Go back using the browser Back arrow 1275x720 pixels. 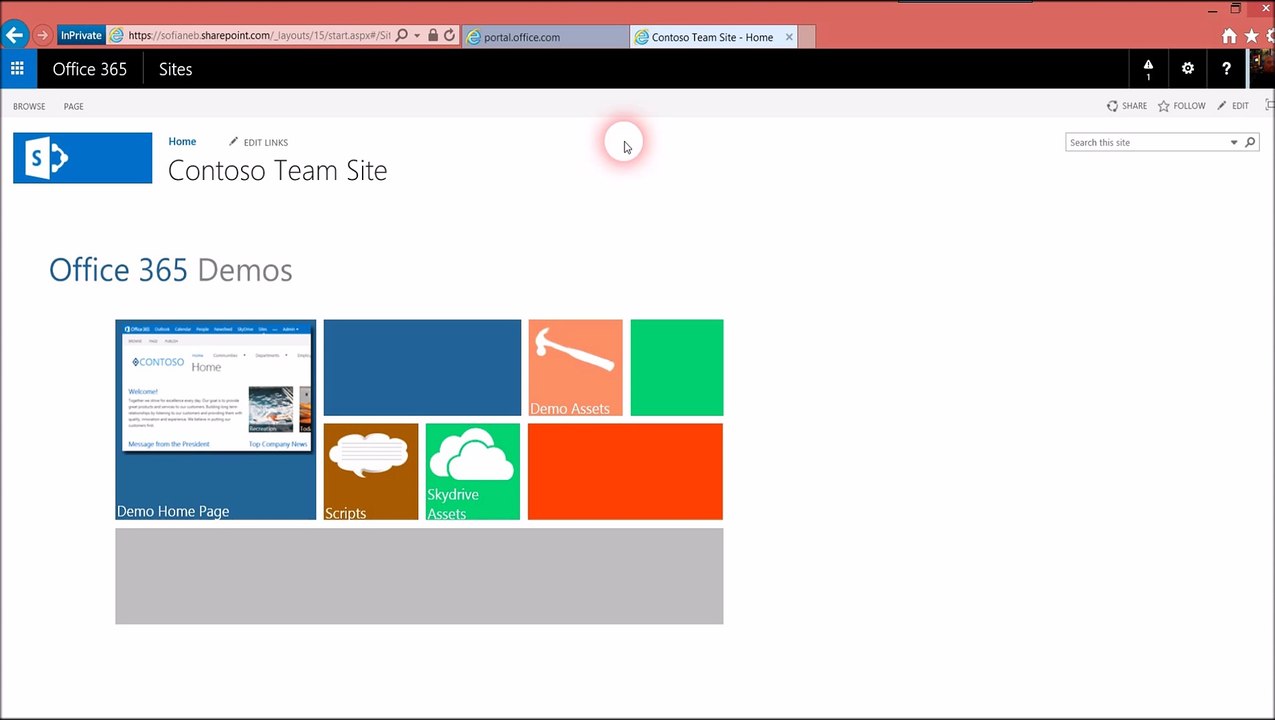(14, 35)
